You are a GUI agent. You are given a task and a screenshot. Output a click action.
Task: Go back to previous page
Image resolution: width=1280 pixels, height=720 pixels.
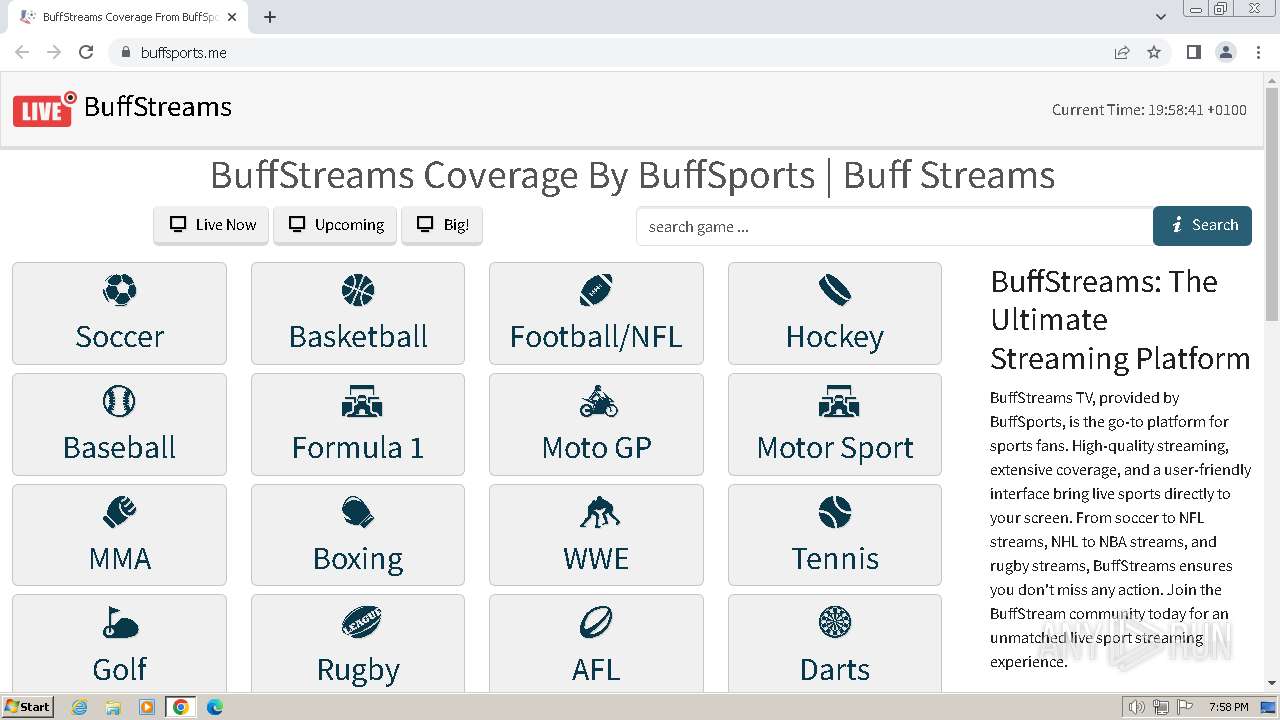(22, 52)
